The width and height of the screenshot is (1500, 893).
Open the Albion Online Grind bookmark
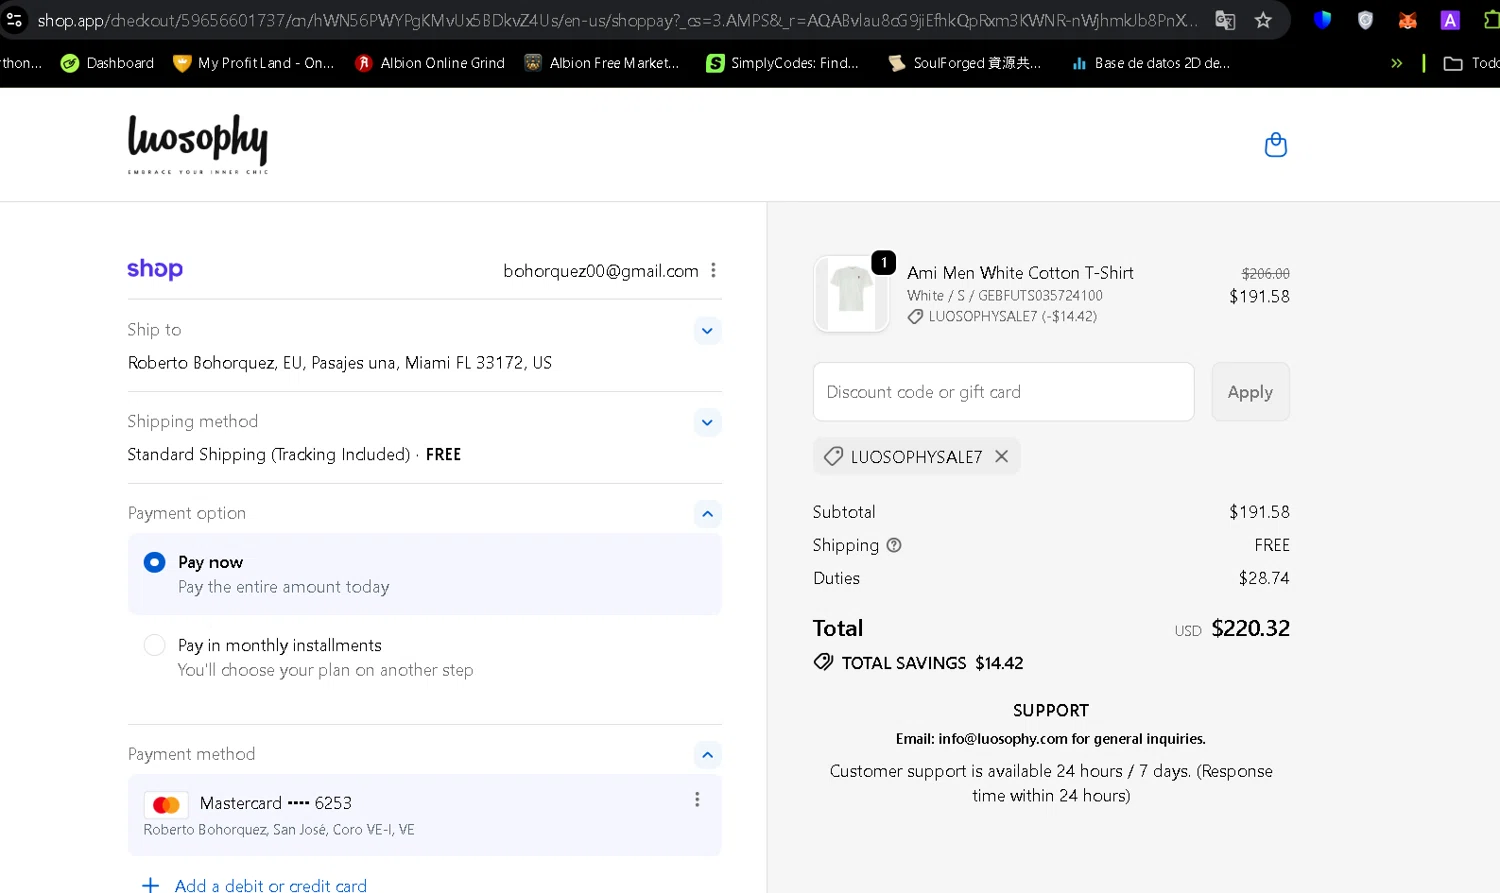(x=430, y=63)
